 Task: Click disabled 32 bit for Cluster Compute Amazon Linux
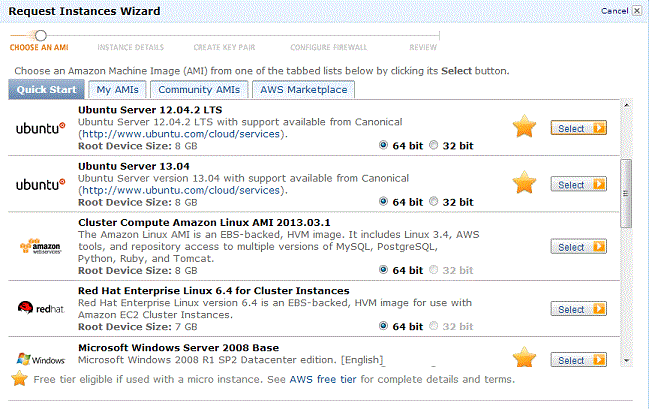tap(433, 269)
